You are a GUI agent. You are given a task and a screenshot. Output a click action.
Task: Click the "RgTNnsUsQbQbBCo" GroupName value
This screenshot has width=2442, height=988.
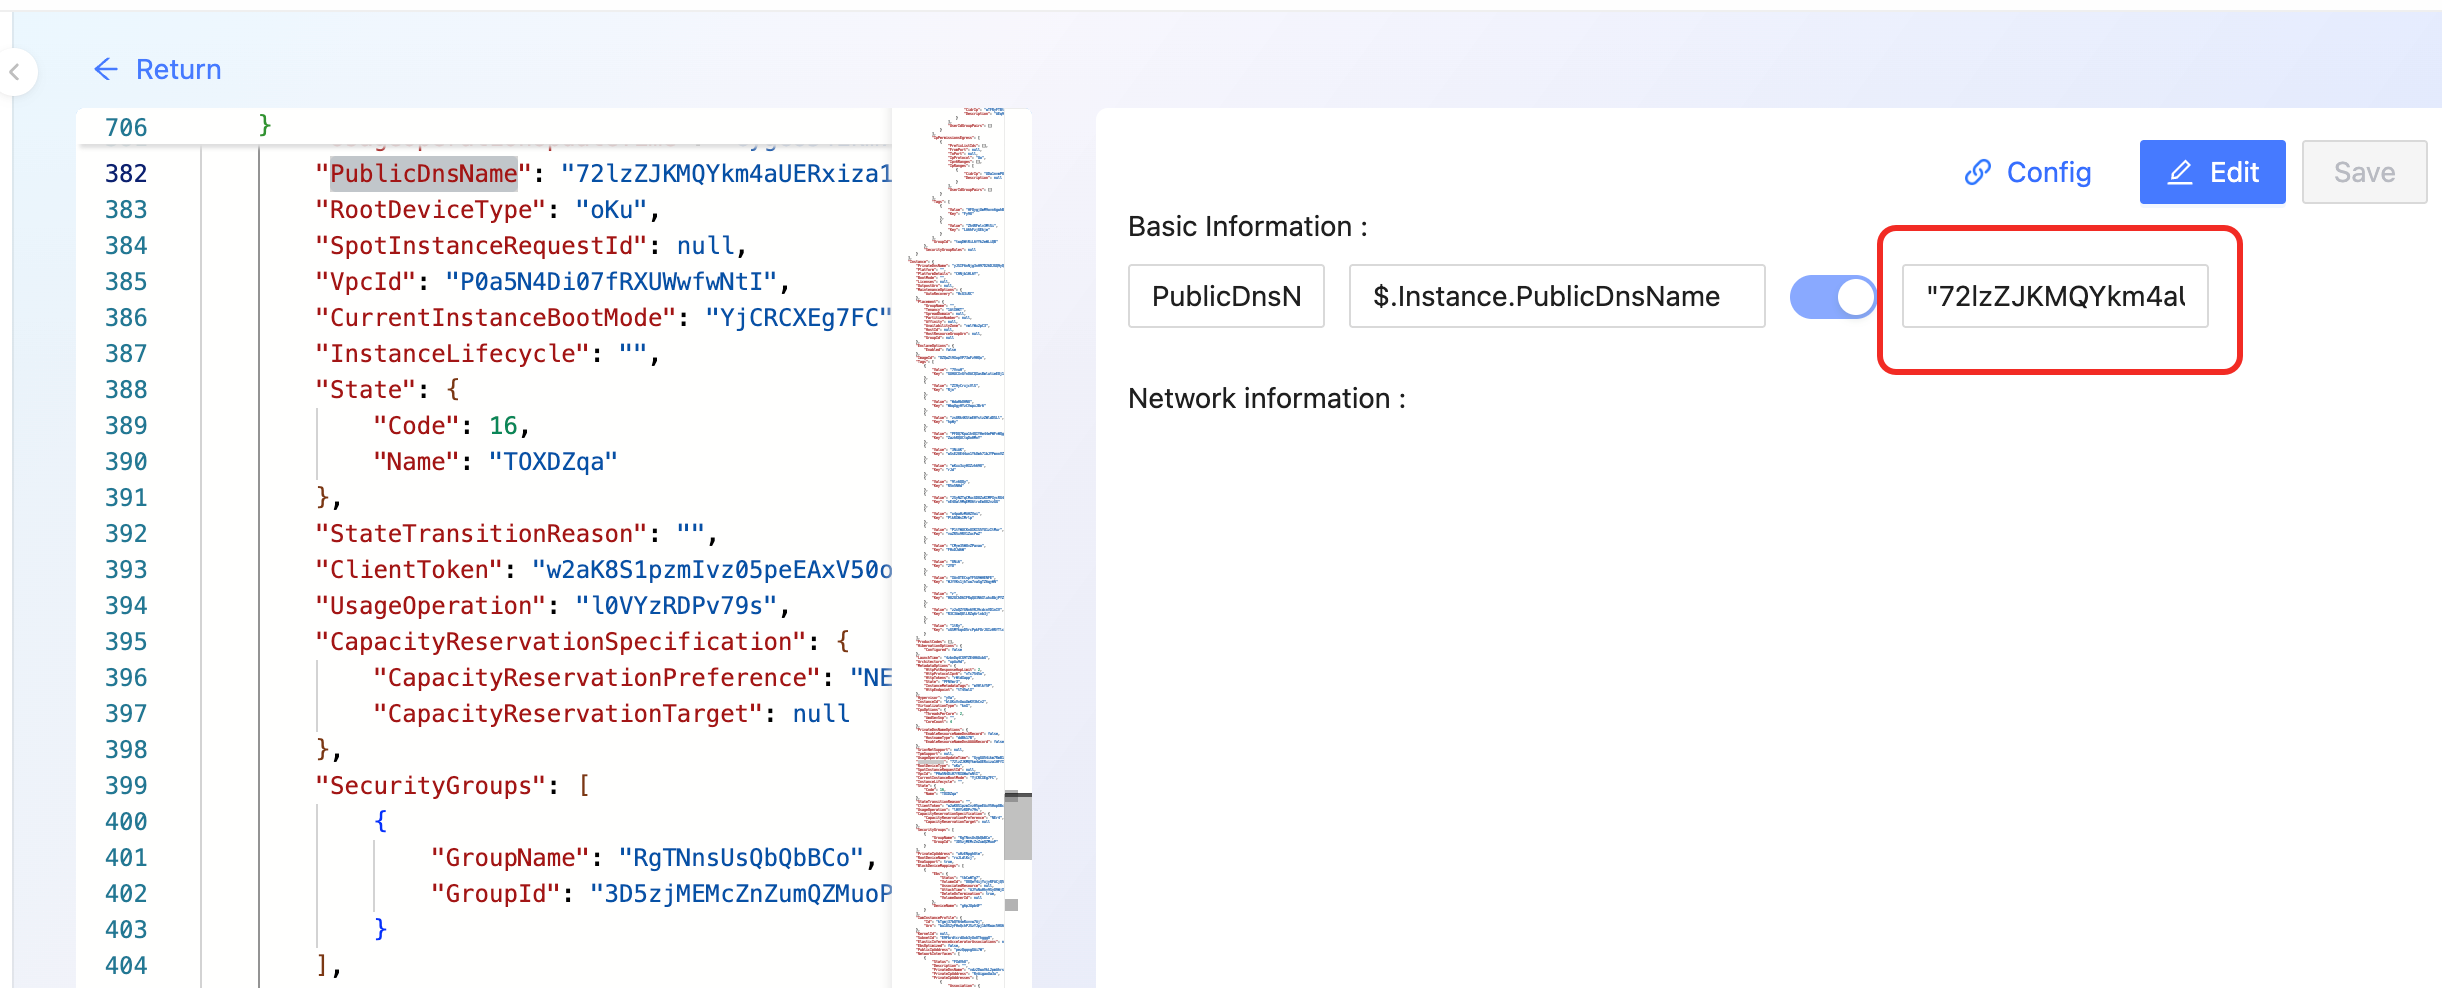(x=741, y=857)
